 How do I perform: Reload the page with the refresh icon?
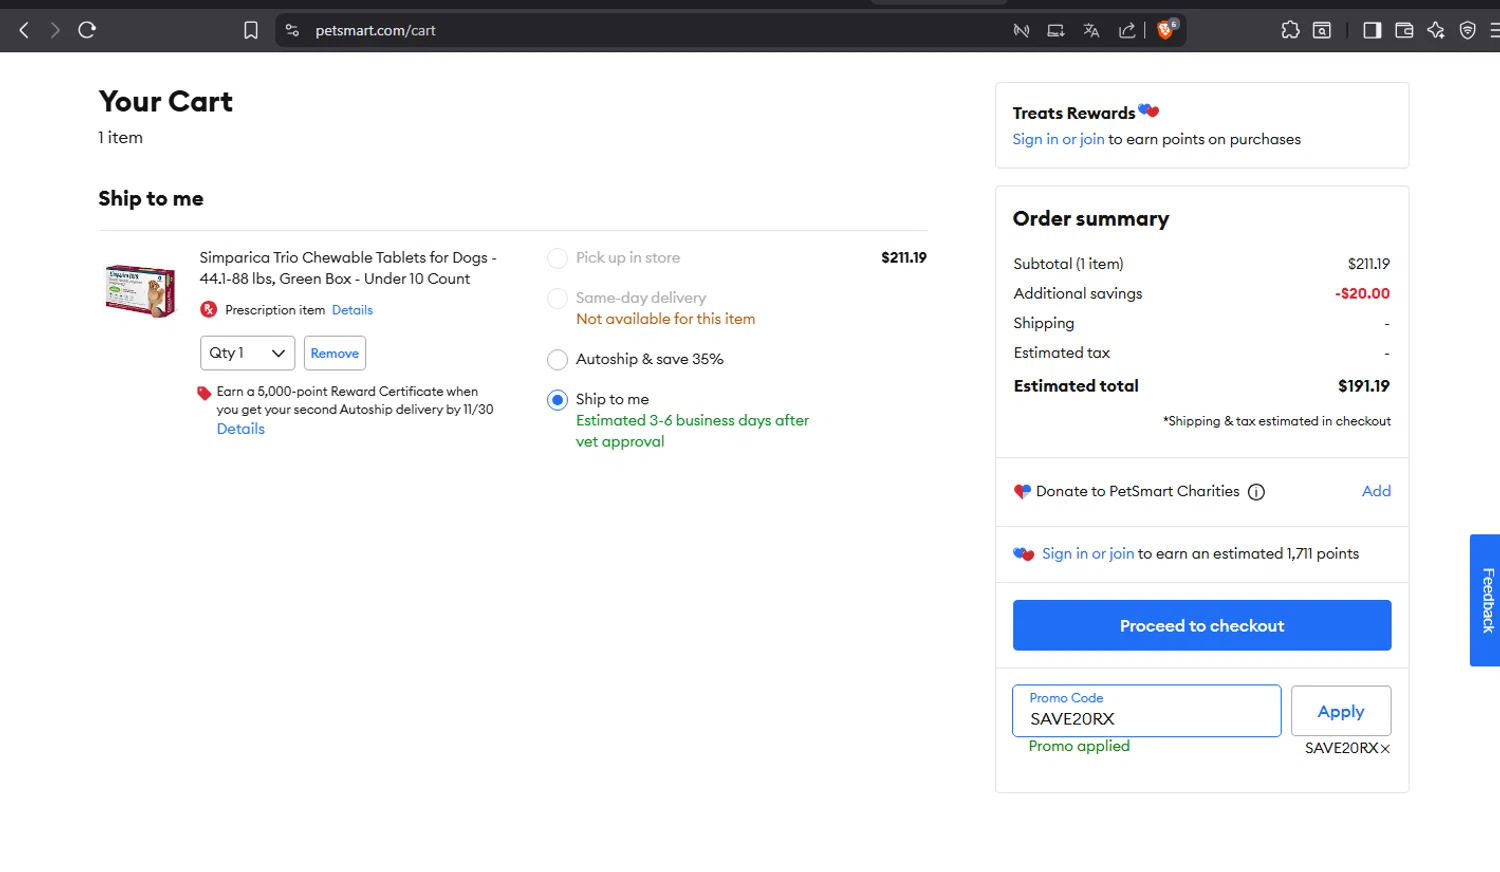tap(87, 30)
